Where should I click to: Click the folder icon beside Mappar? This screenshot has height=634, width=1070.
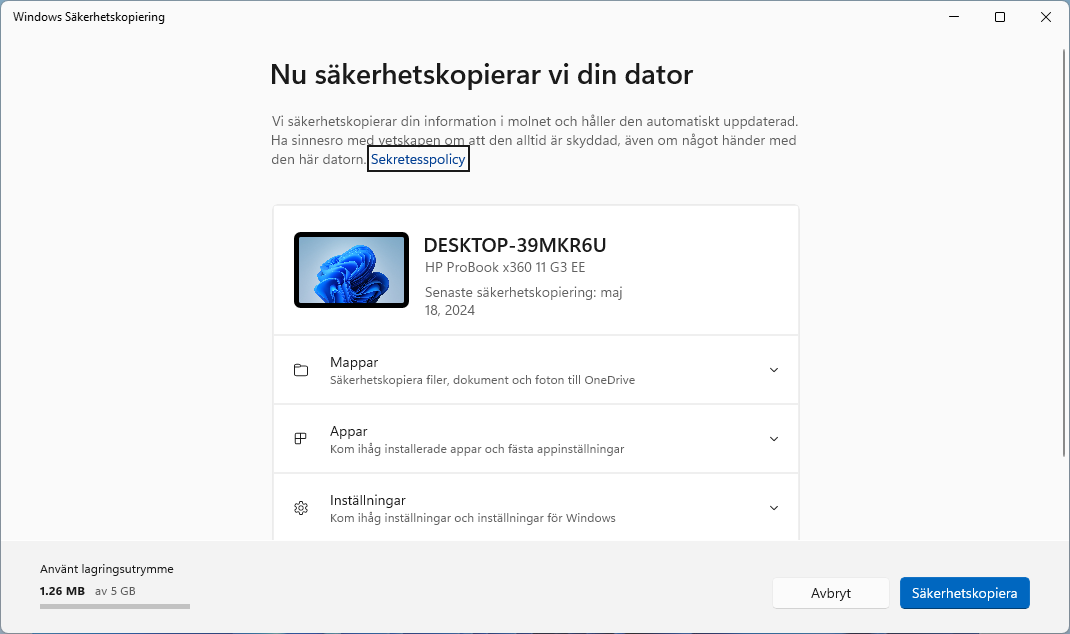pos(301,369)
